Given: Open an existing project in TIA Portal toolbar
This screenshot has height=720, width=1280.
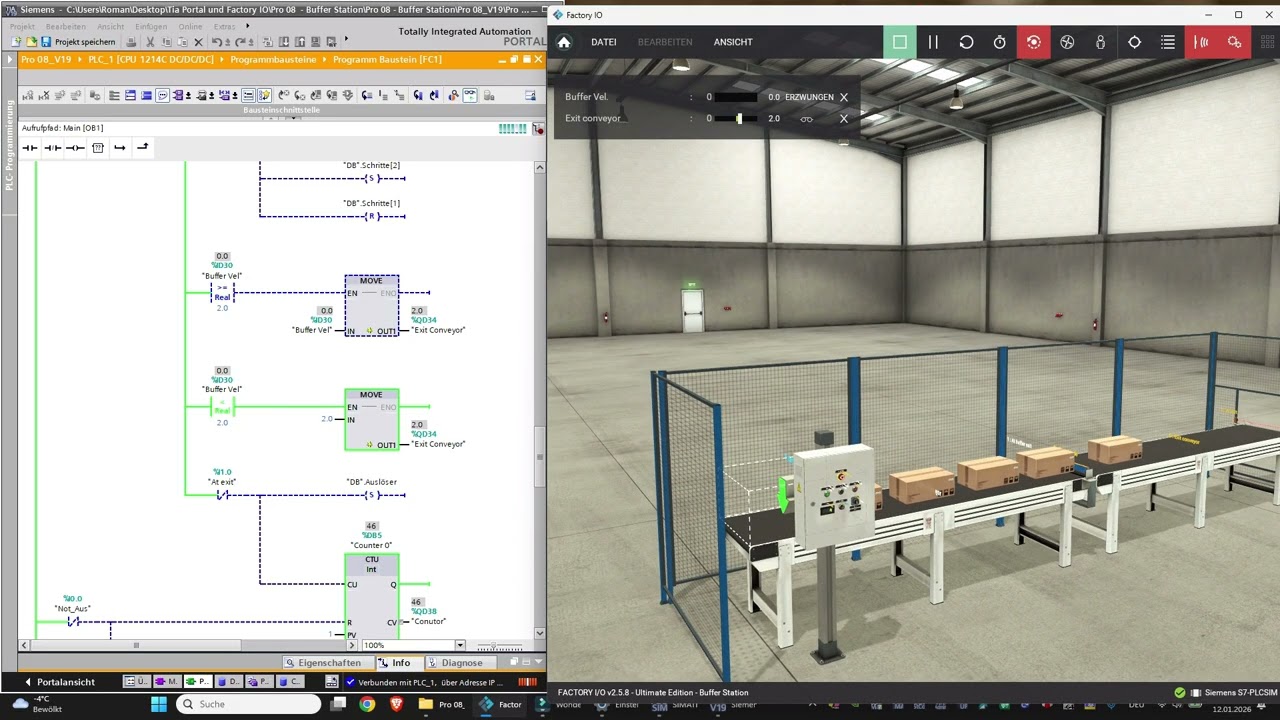Looking at the screenshot, I should point(31,42).
